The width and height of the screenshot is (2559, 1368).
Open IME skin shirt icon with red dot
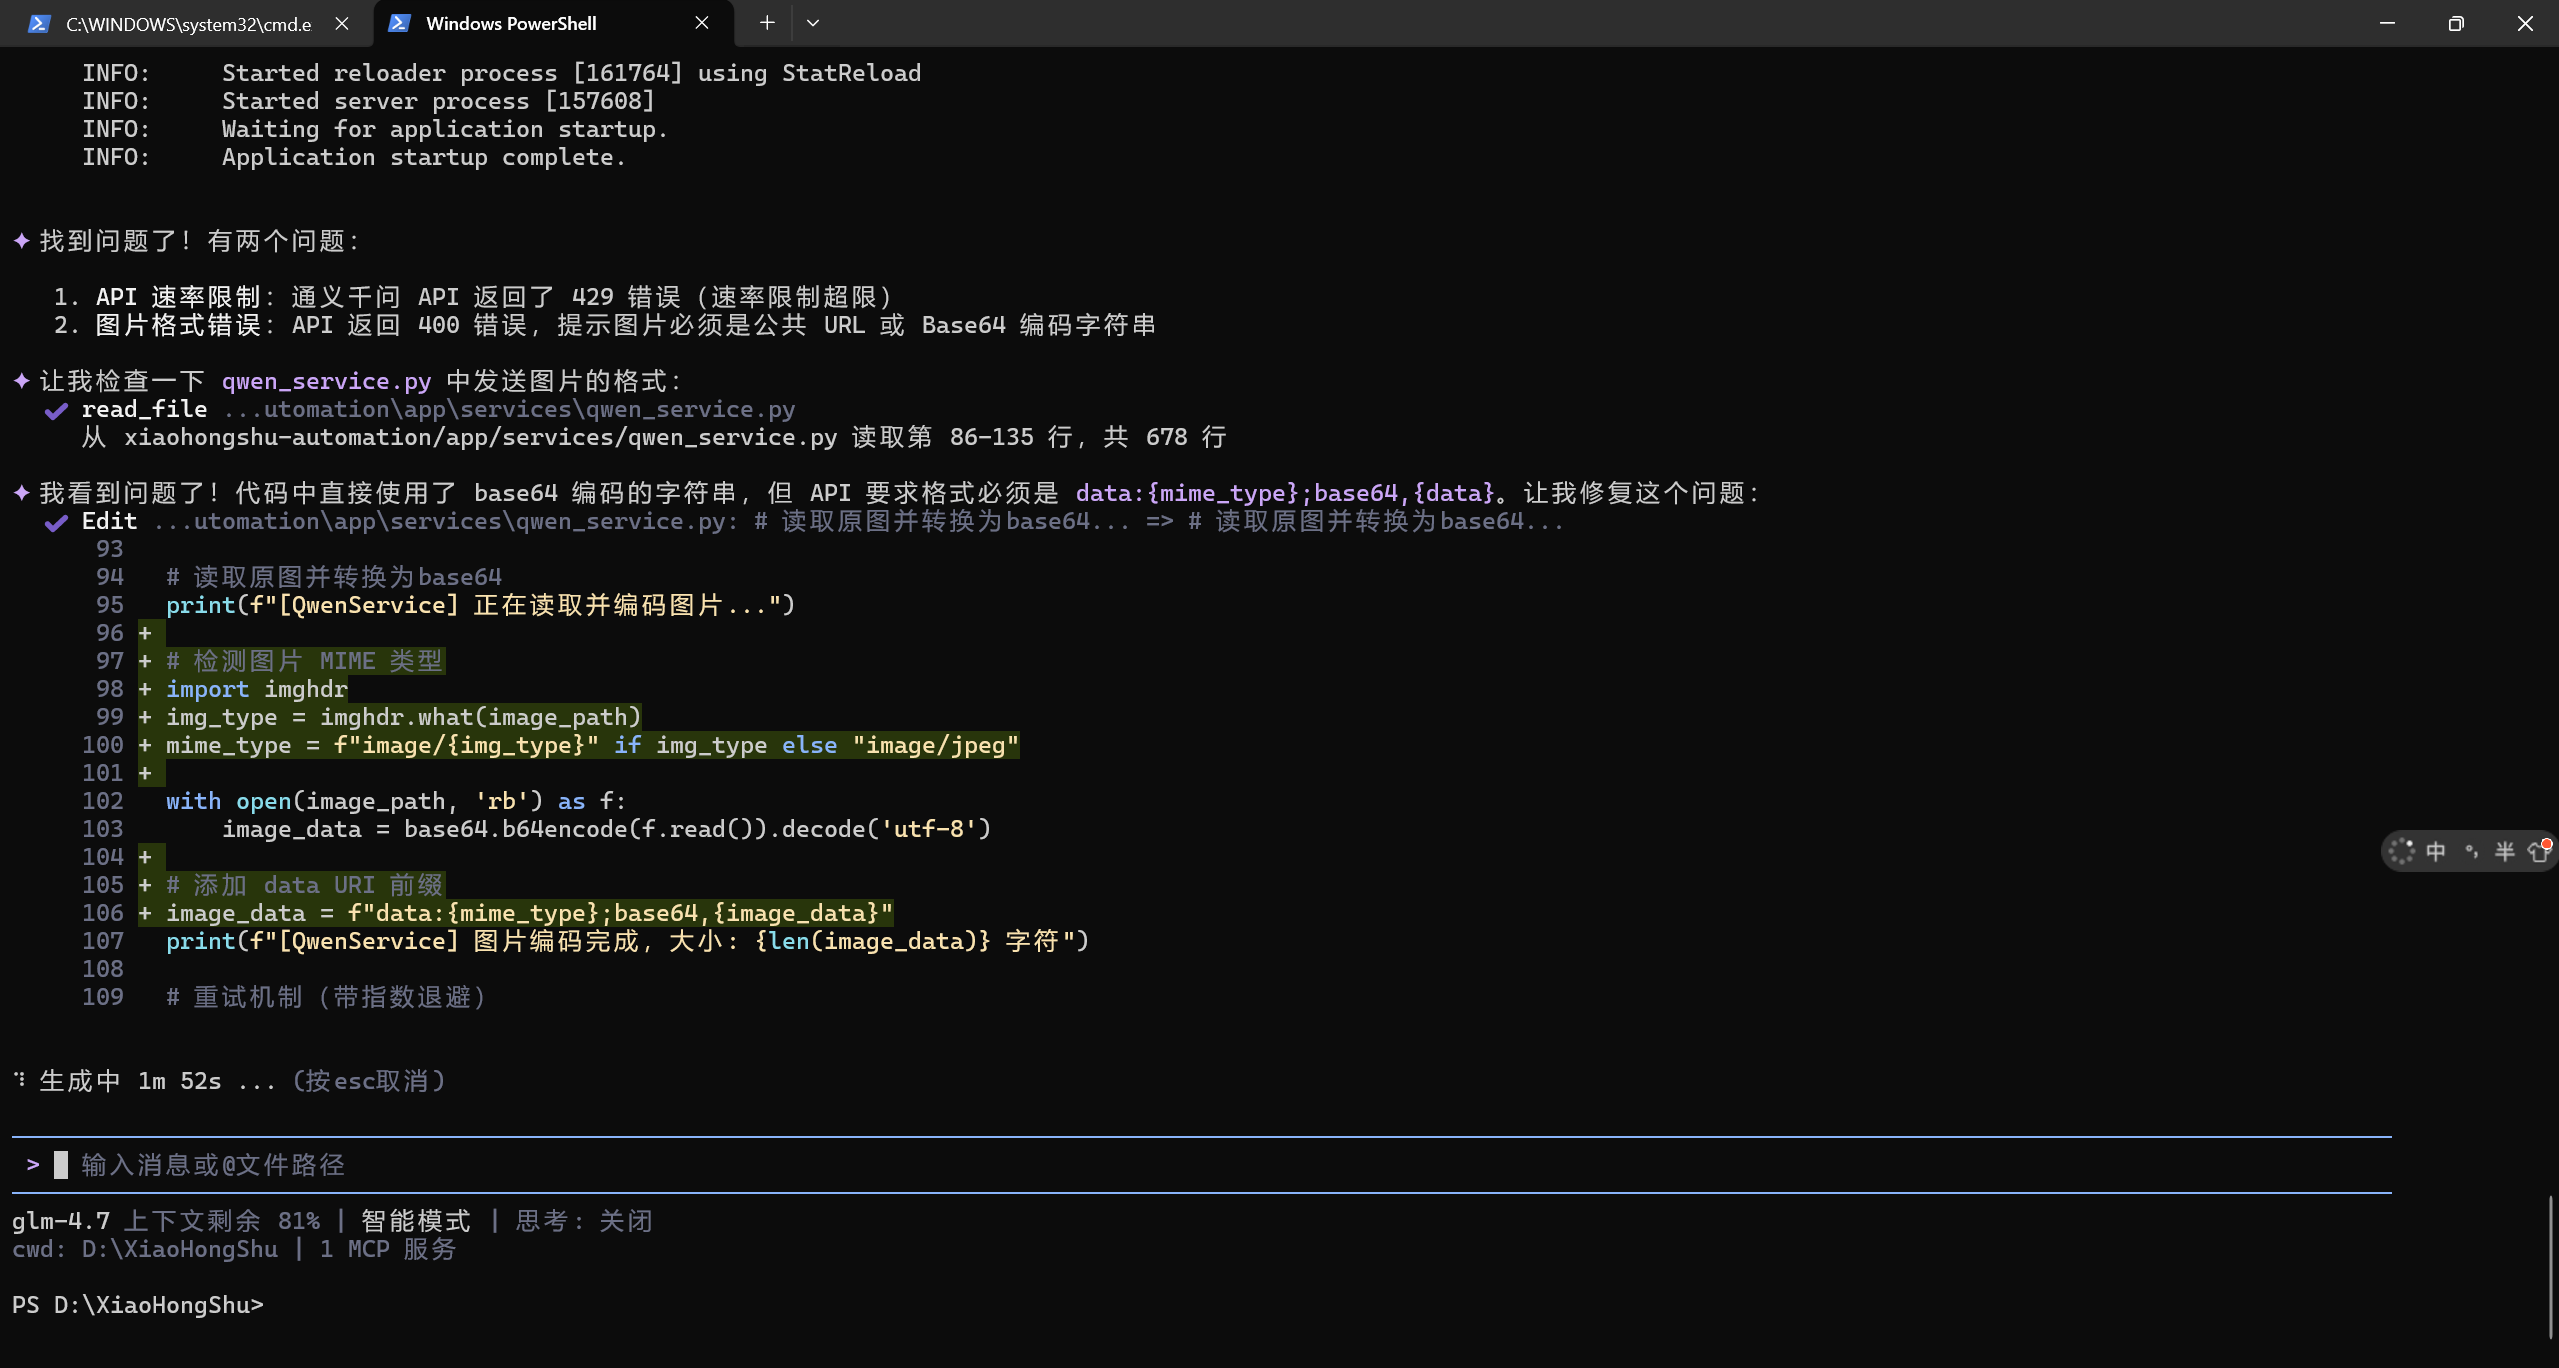click(2538, 851)
